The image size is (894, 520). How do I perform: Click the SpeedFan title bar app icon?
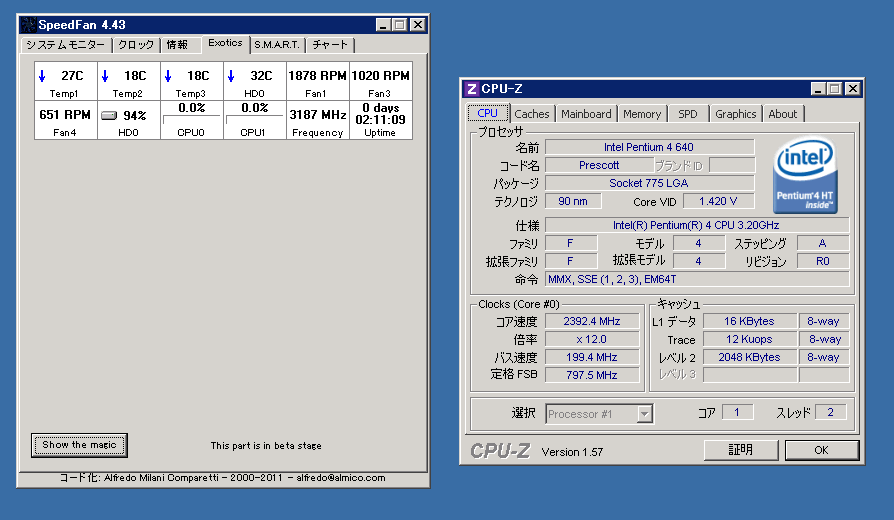tap(28, 25)
